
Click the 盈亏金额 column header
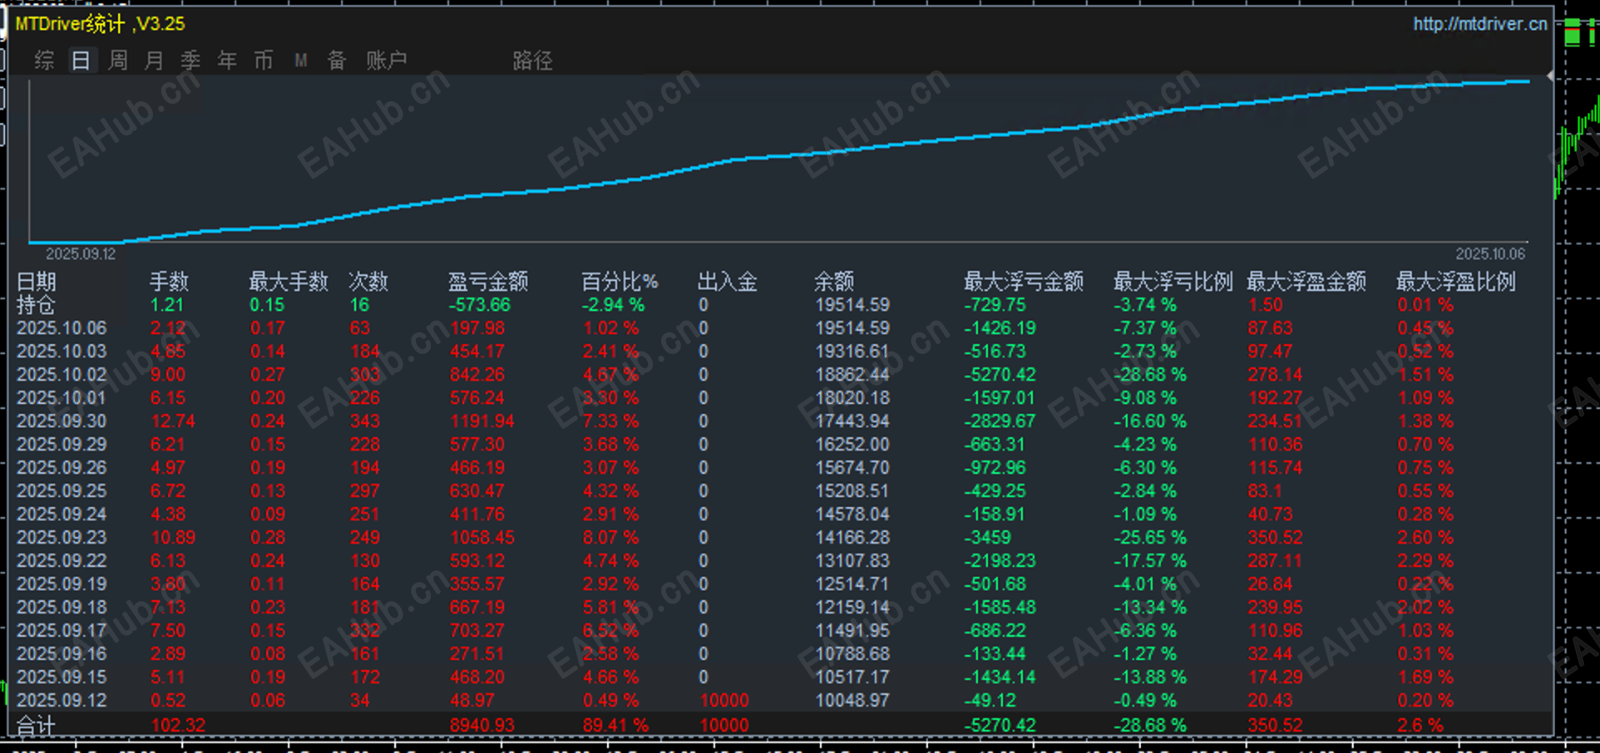tap(488, 282)
